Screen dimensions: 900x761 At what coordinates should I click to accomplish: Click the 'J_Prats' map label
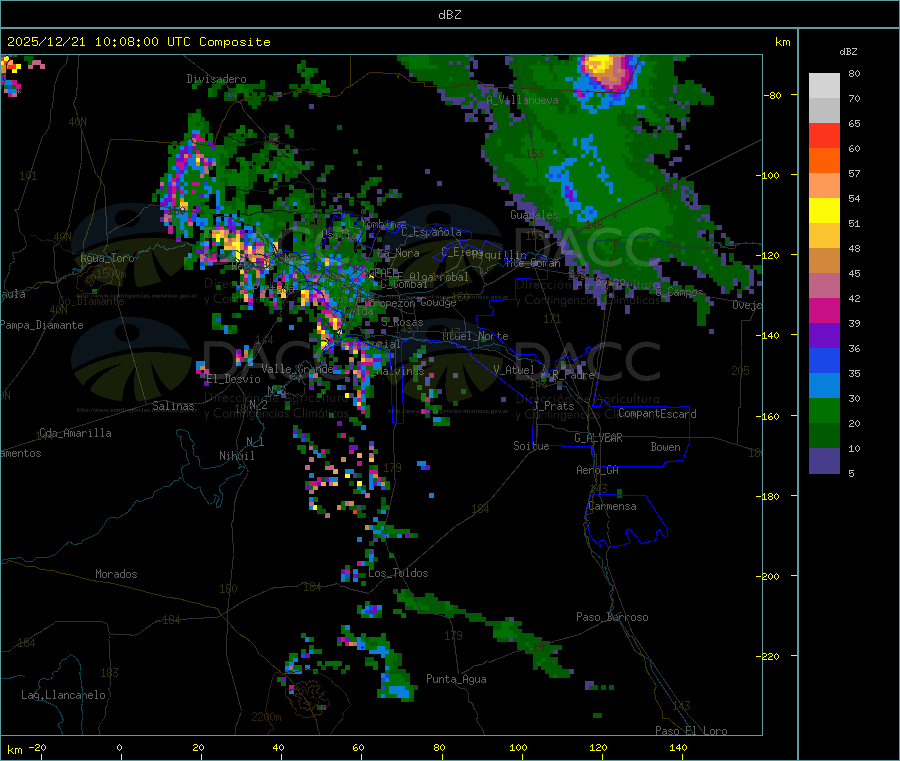[x=553, y=406]
